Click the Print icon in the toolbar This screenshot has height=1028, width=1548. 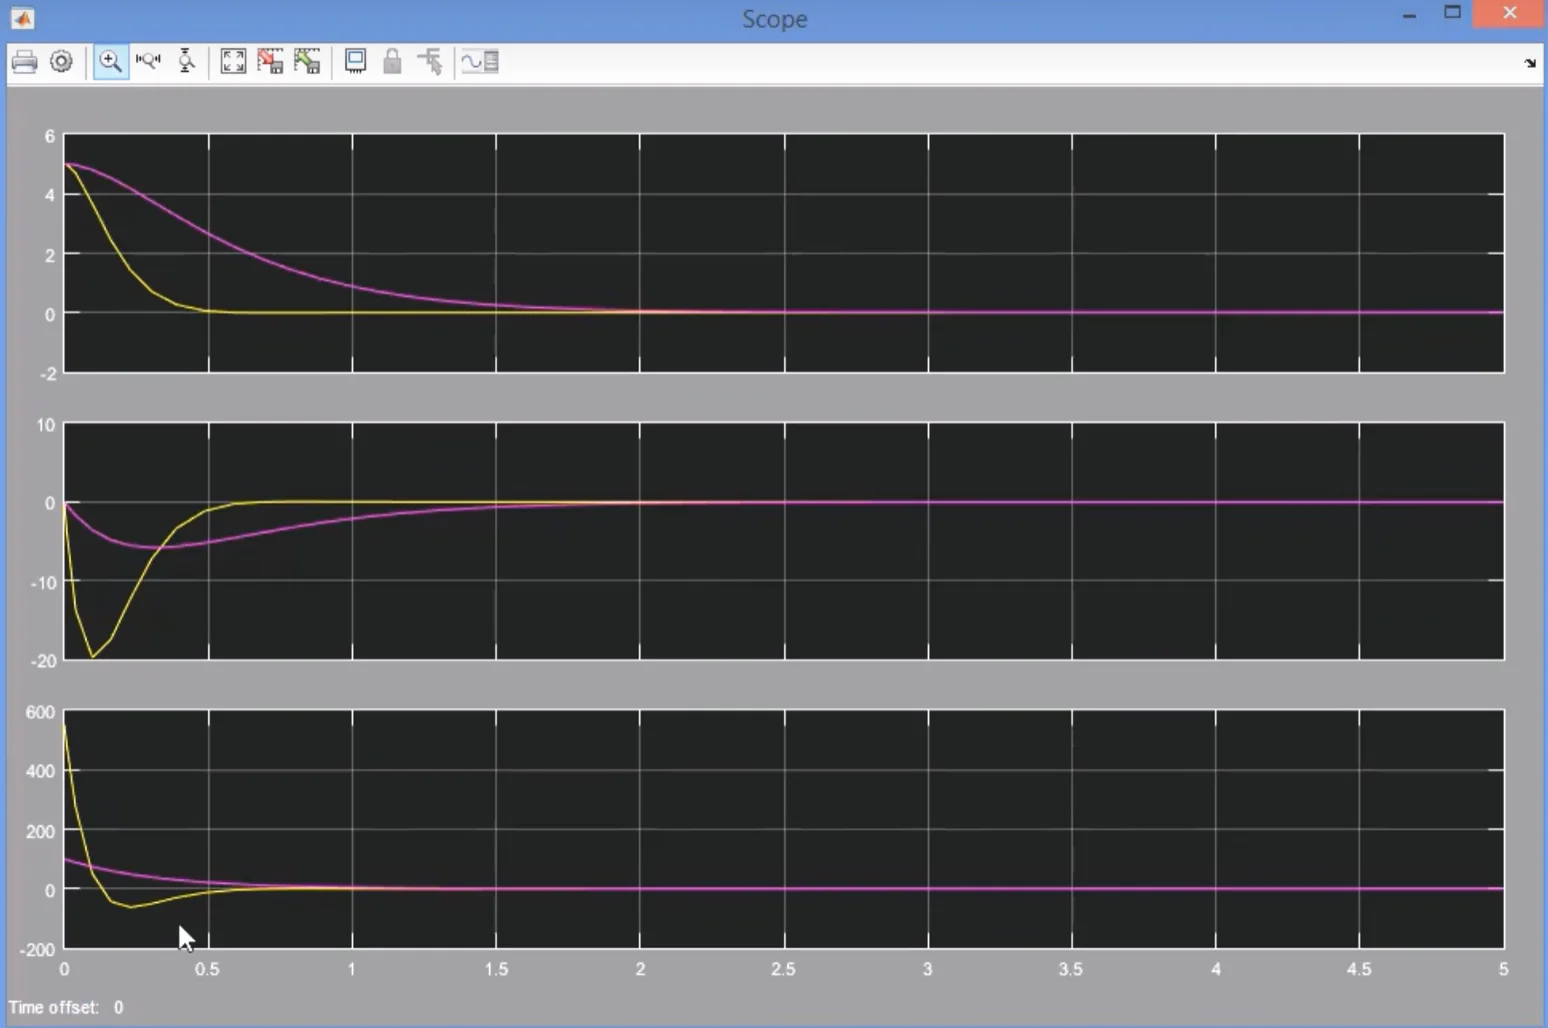pos(24,62)
